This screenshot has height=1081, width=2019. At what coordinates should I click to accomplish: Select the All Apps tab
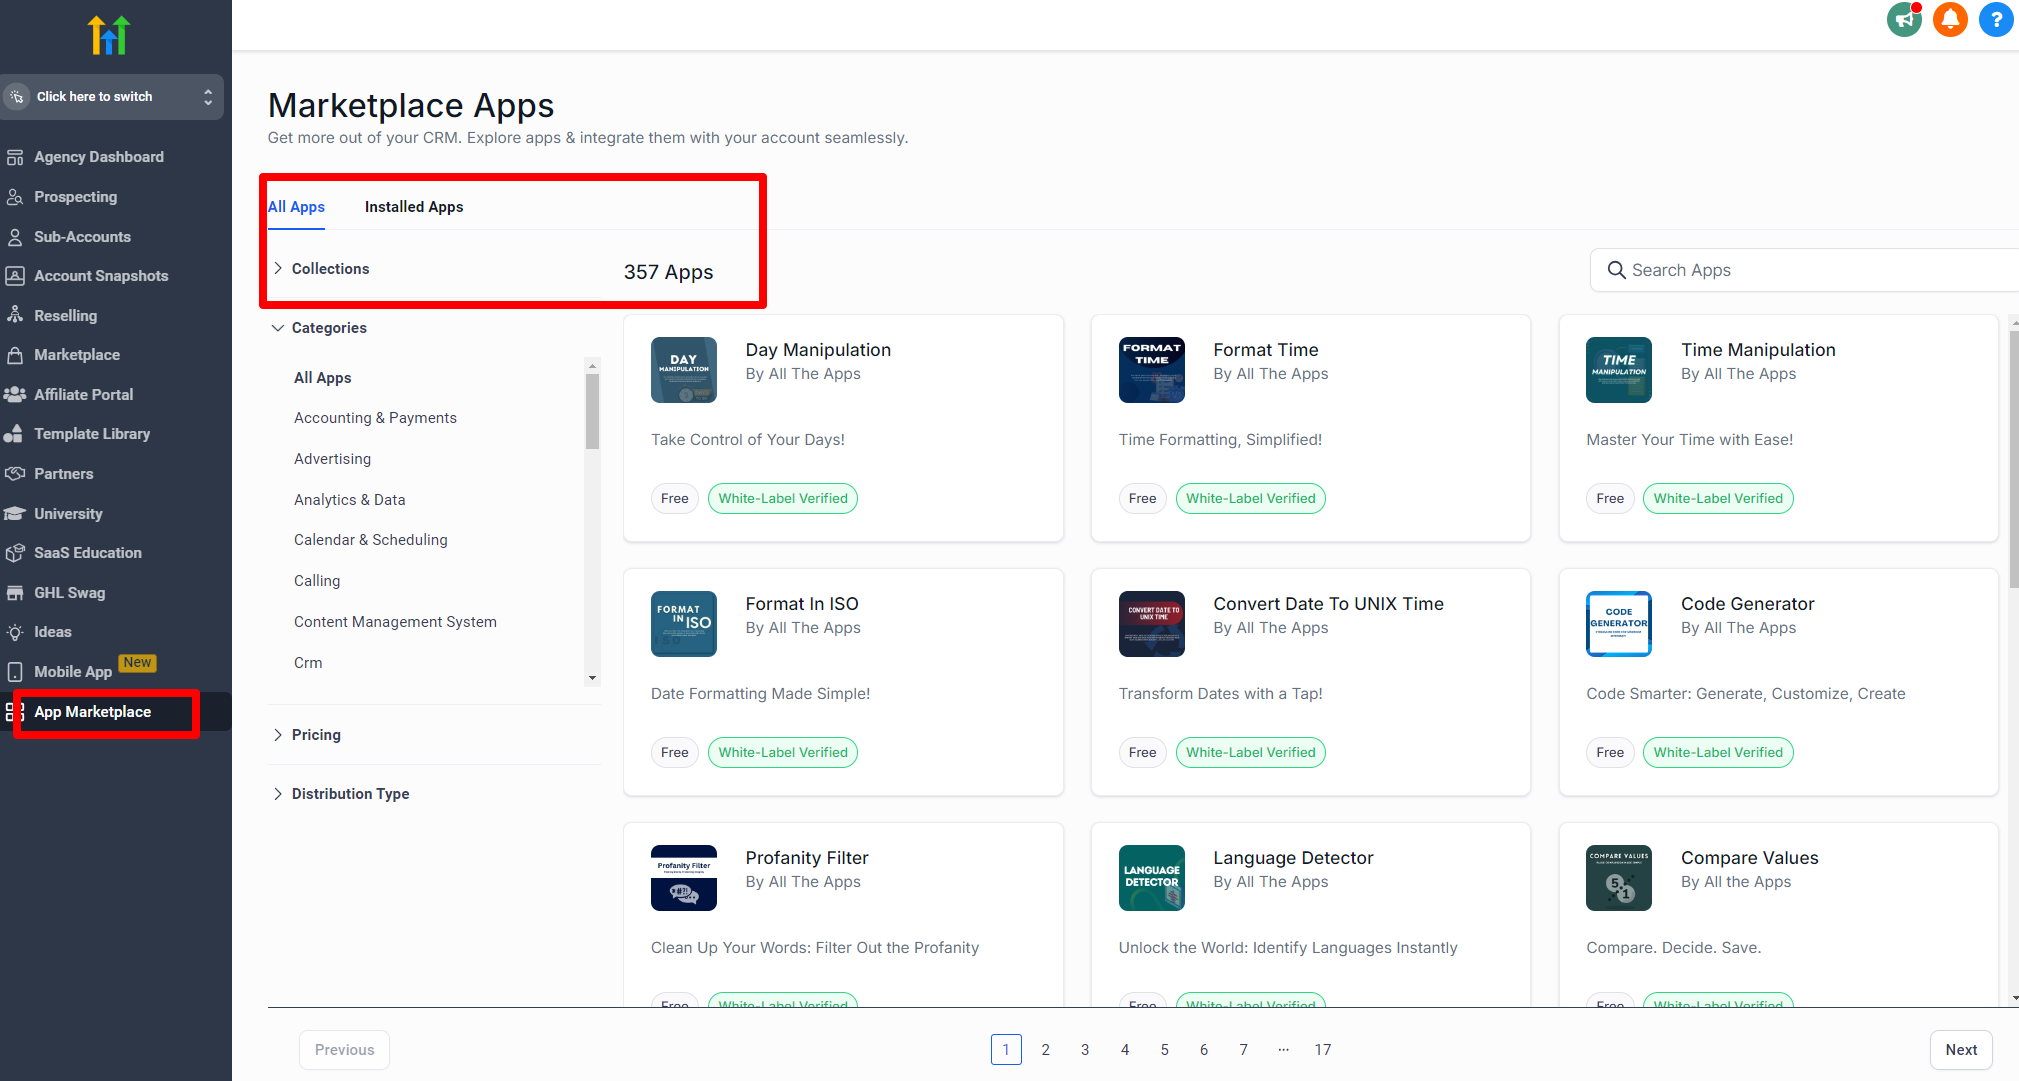pyautogui.click(x=296, y=207)
